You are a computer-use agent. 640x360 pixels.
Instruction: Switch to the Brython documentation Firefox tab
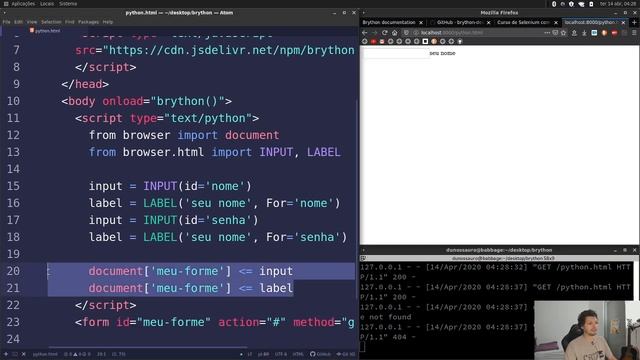tap(389, 22)
